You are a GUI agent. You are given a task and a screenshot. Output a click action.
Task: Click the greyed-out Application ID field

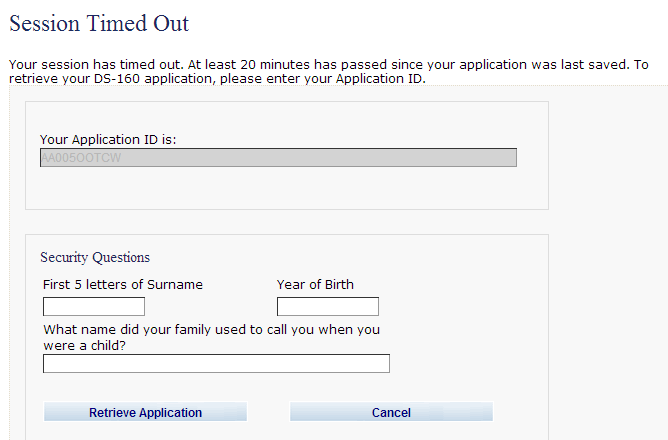pos(278,158)
